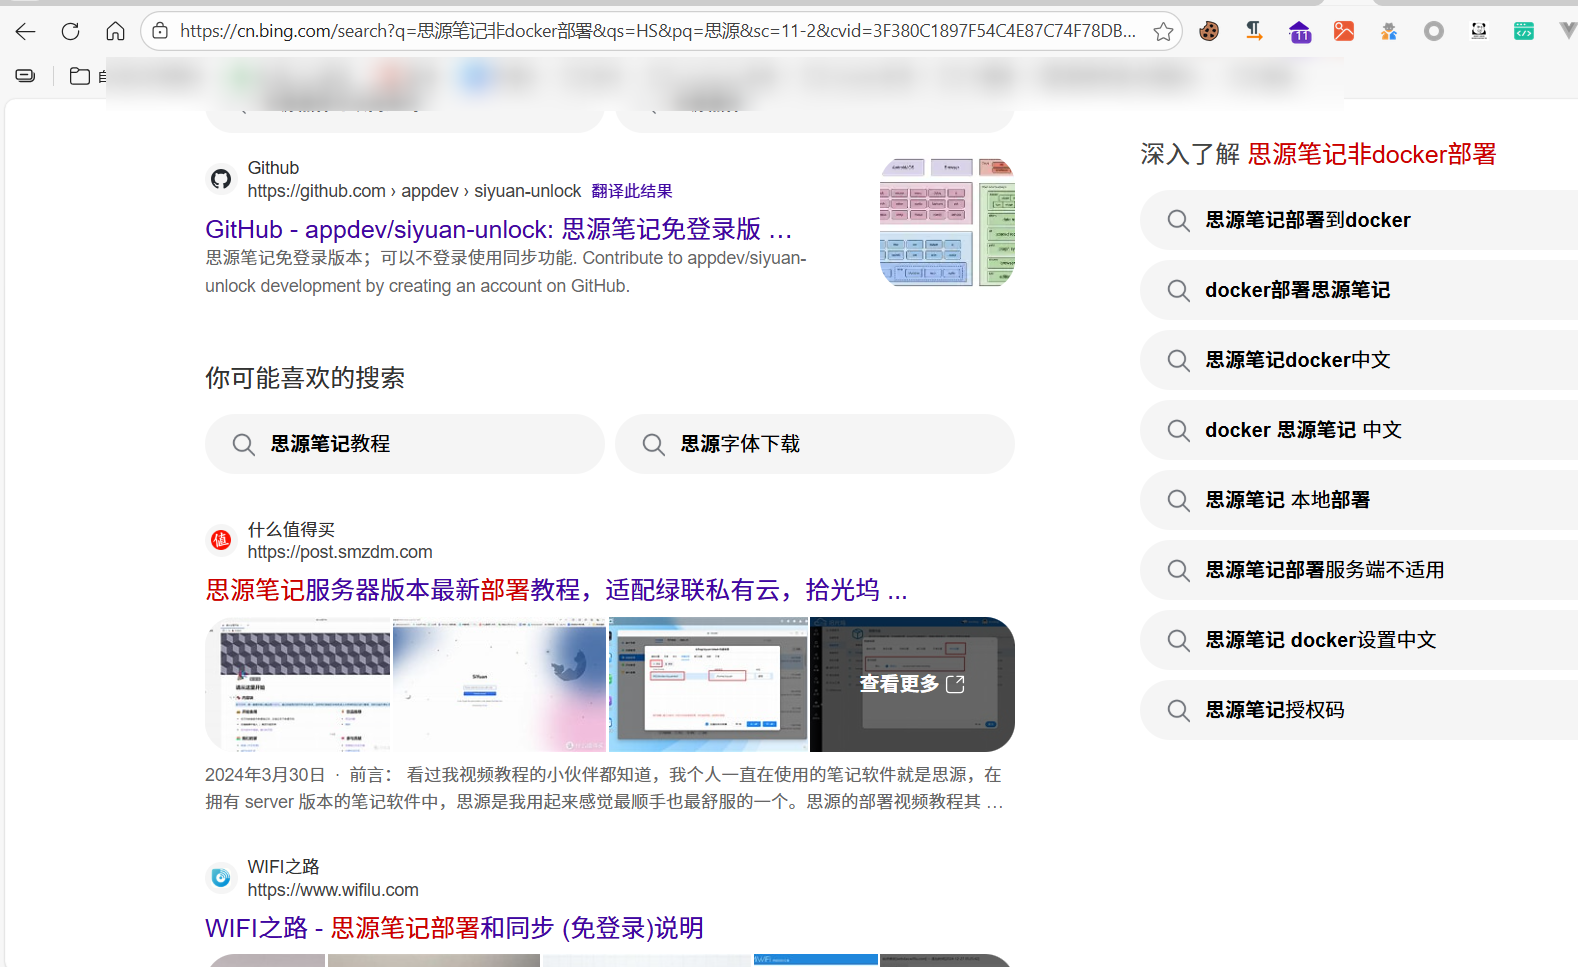Click https://post.smzdm.com URL text
Screen dimensions: 1578x967
340,552
